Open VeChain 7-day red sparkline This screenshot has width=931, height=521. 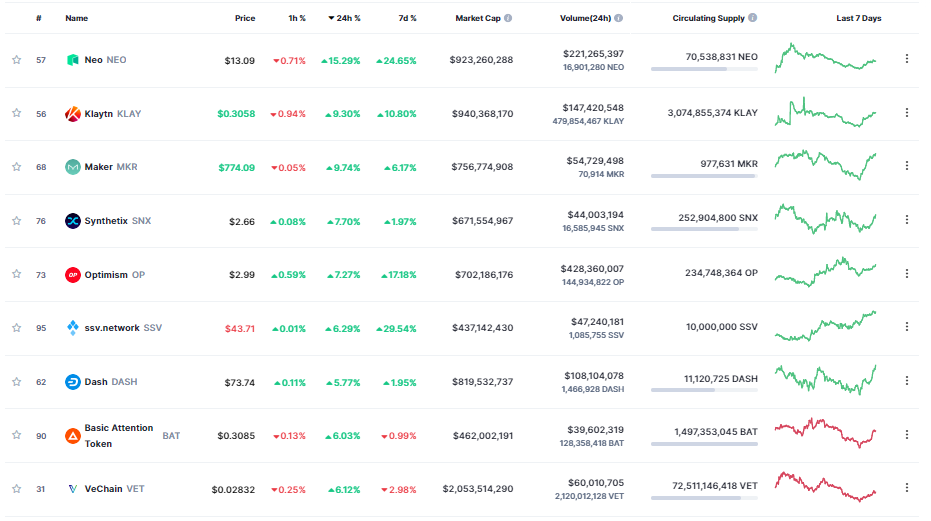click(825, 487)
